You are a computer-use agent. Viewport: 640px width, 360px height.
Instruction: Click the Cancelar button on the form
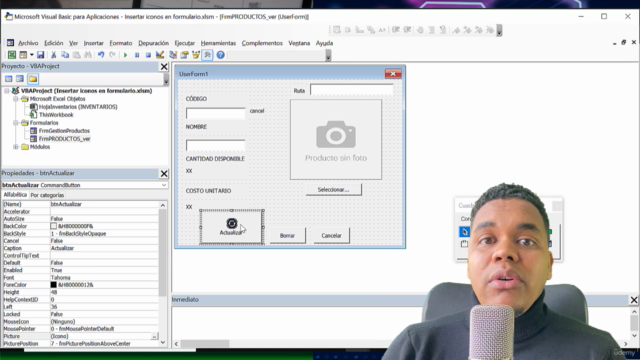pos(331,236)
